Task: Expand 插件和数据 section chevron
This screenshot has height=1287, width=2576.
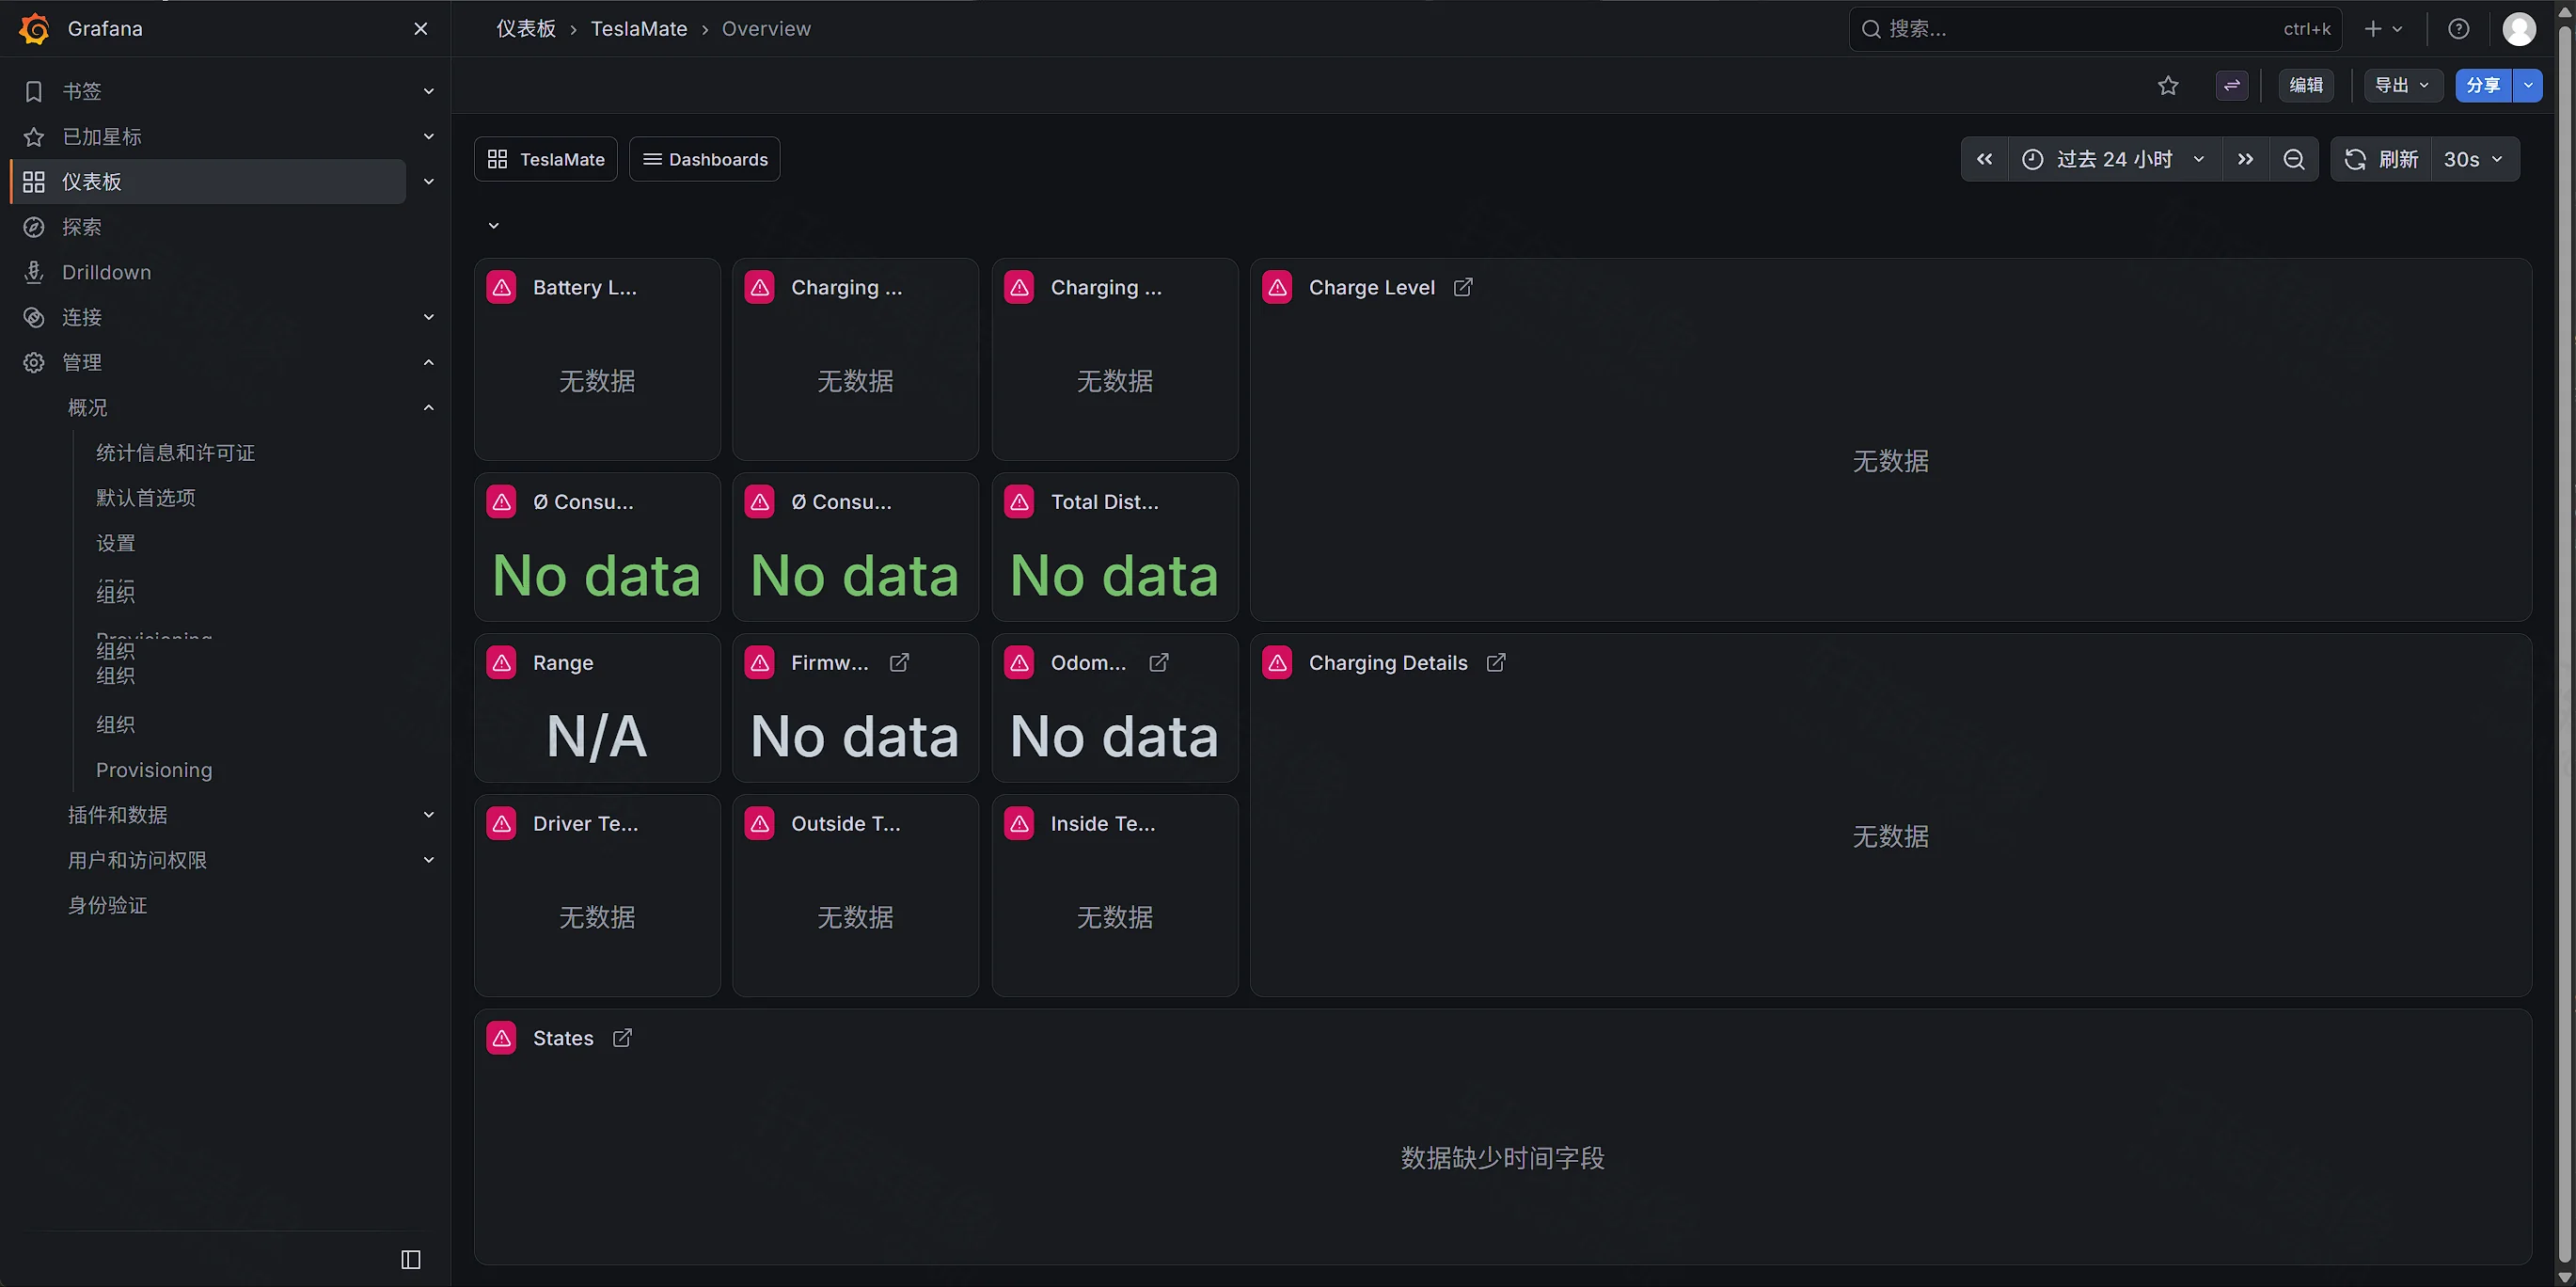Action: point(429,815)
